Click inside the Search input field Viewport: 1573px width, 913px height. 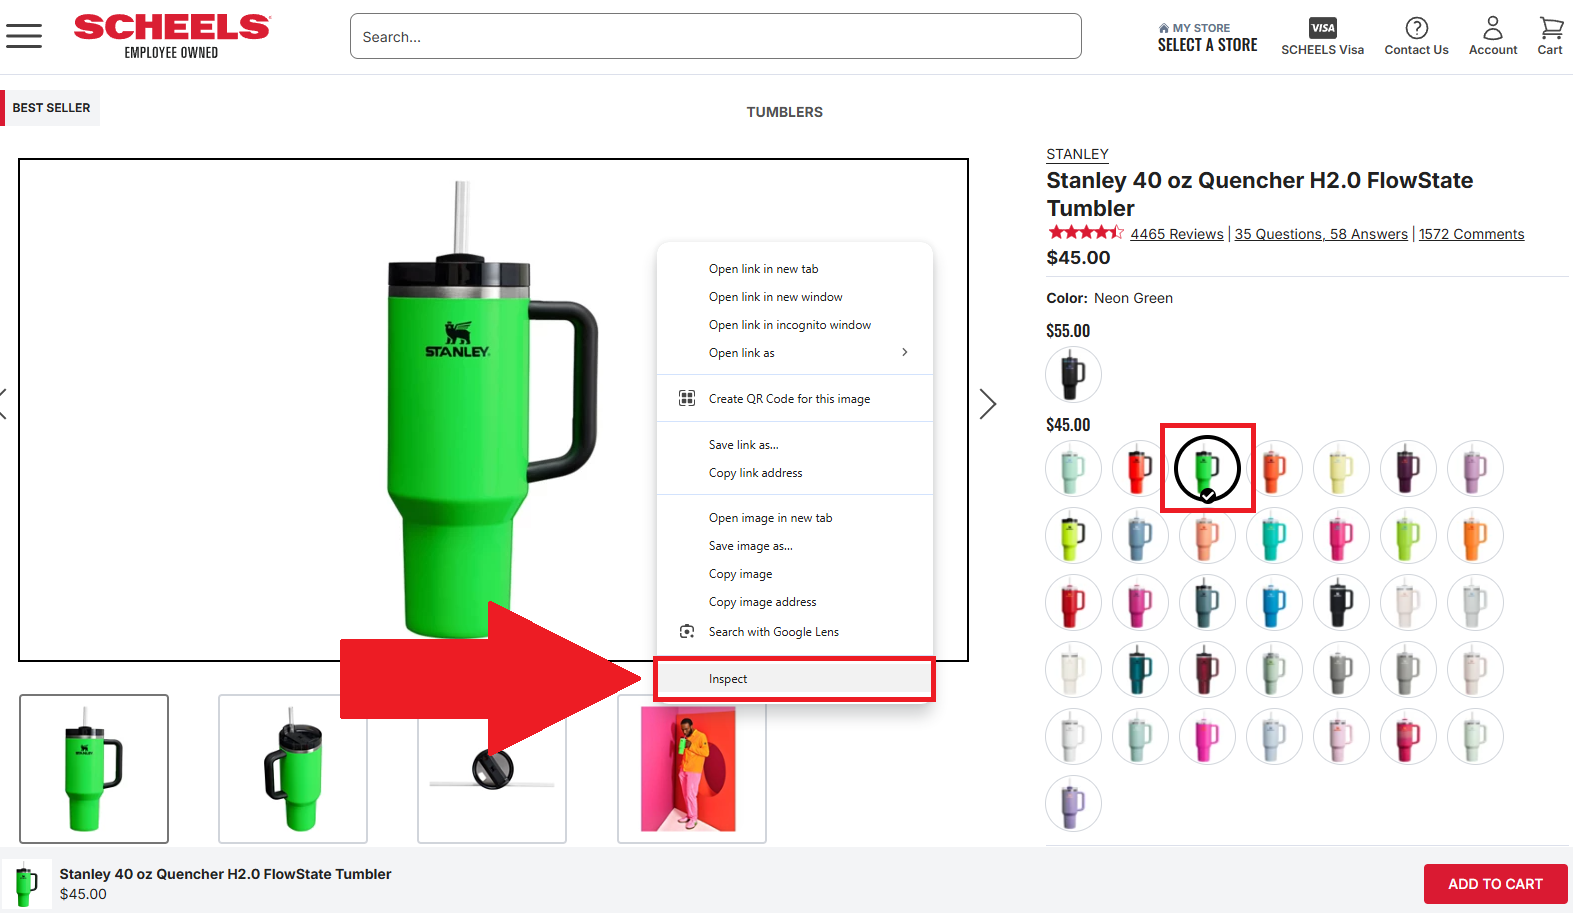[x=715, y=37]
